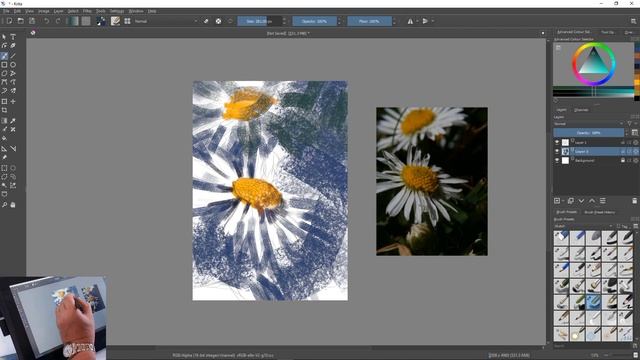This screenshot has height=360, width=640.
Task: Select the Rectangle shape tool
Action: click(x=4, y=65)
